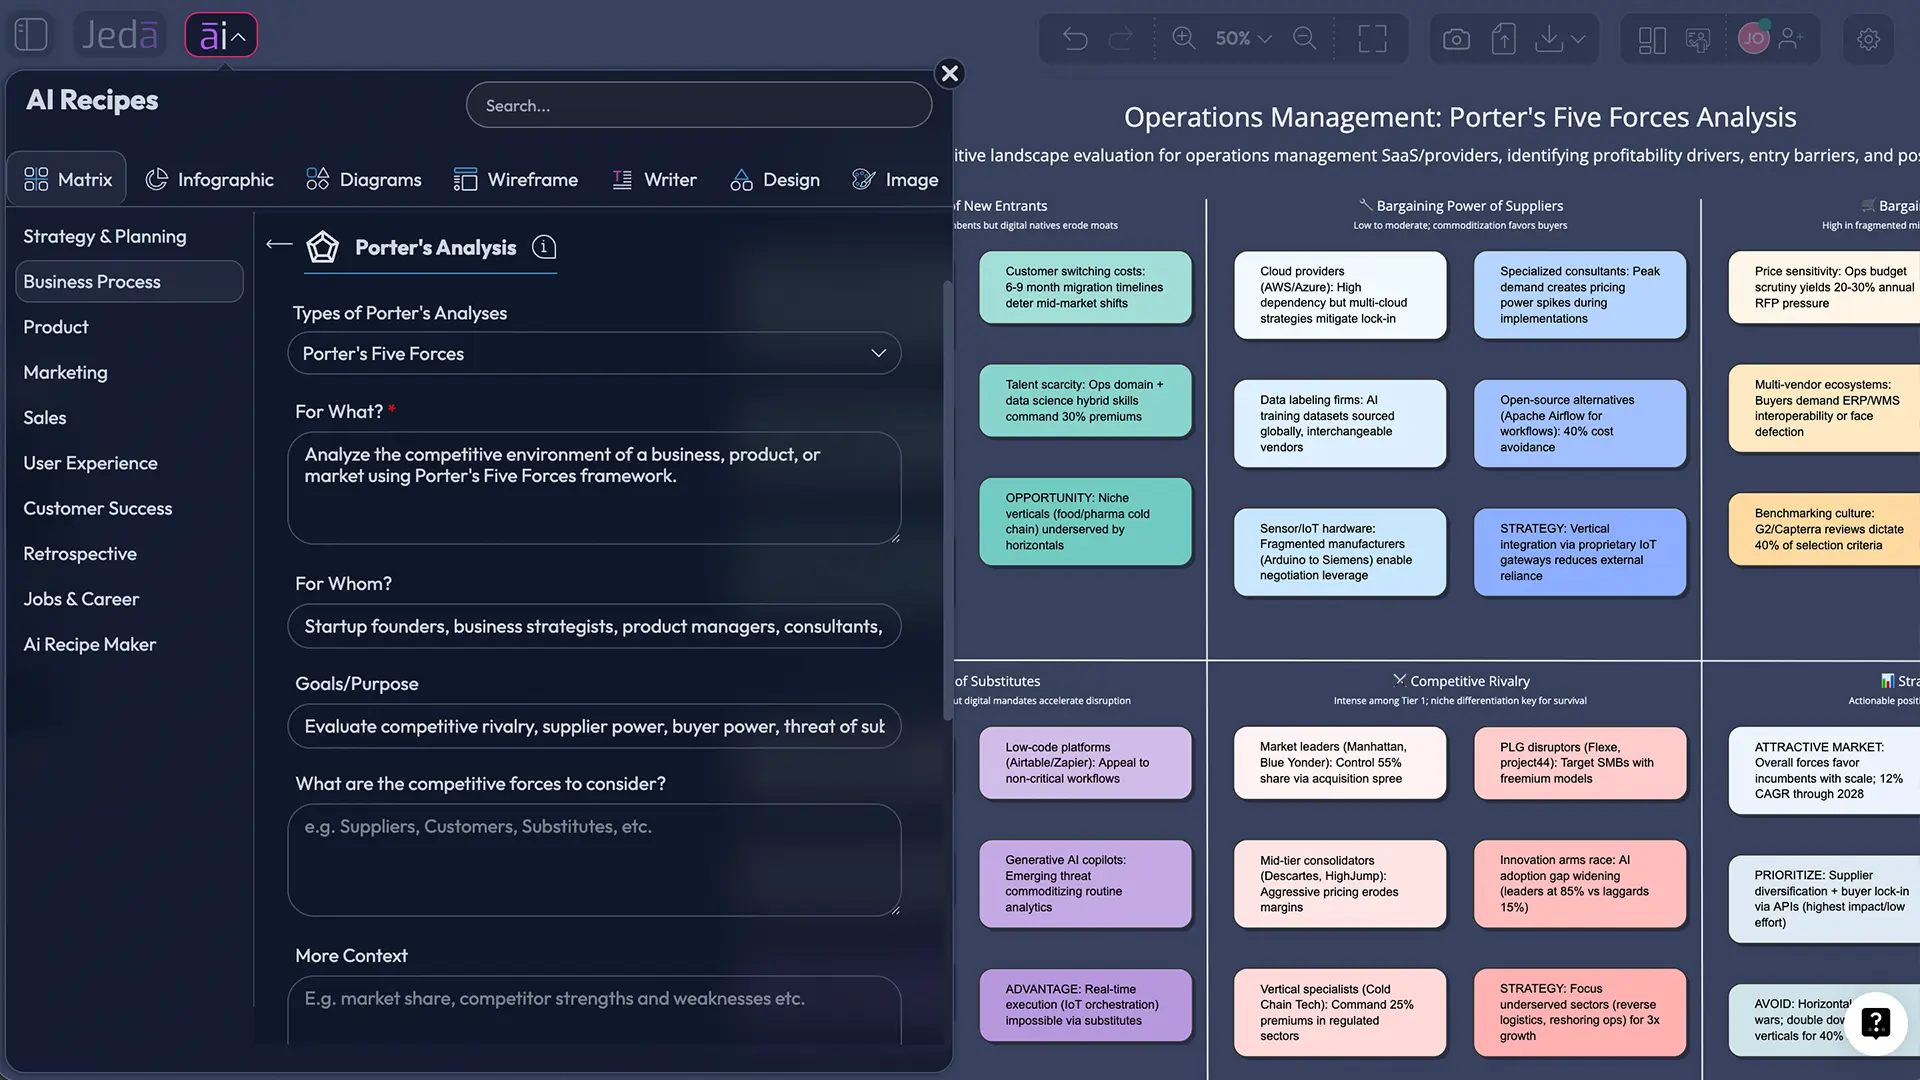Viewport: 1920px width, 1080px height.
Task: Open the help question mark button
Action: point(1875,1022)
